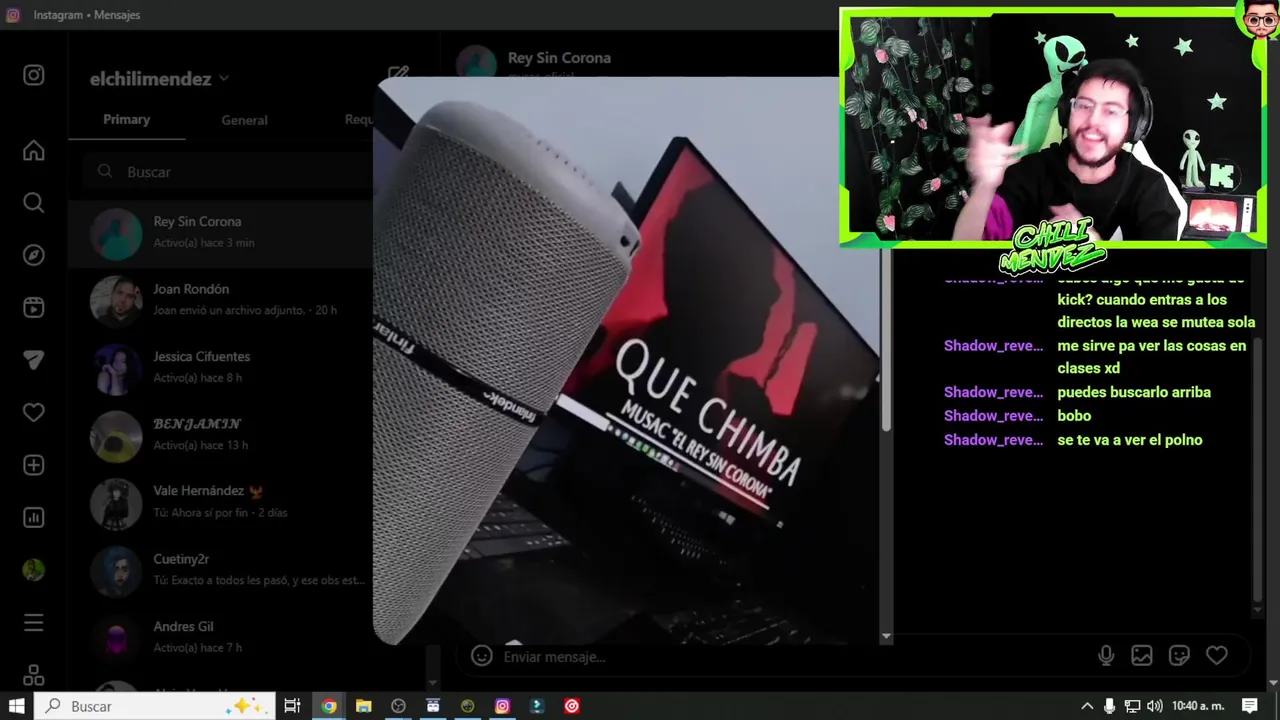This screenshot has width=1280, height=720.
Task: Click the 10:40 a. m. clock
Action: (1198, 706)
